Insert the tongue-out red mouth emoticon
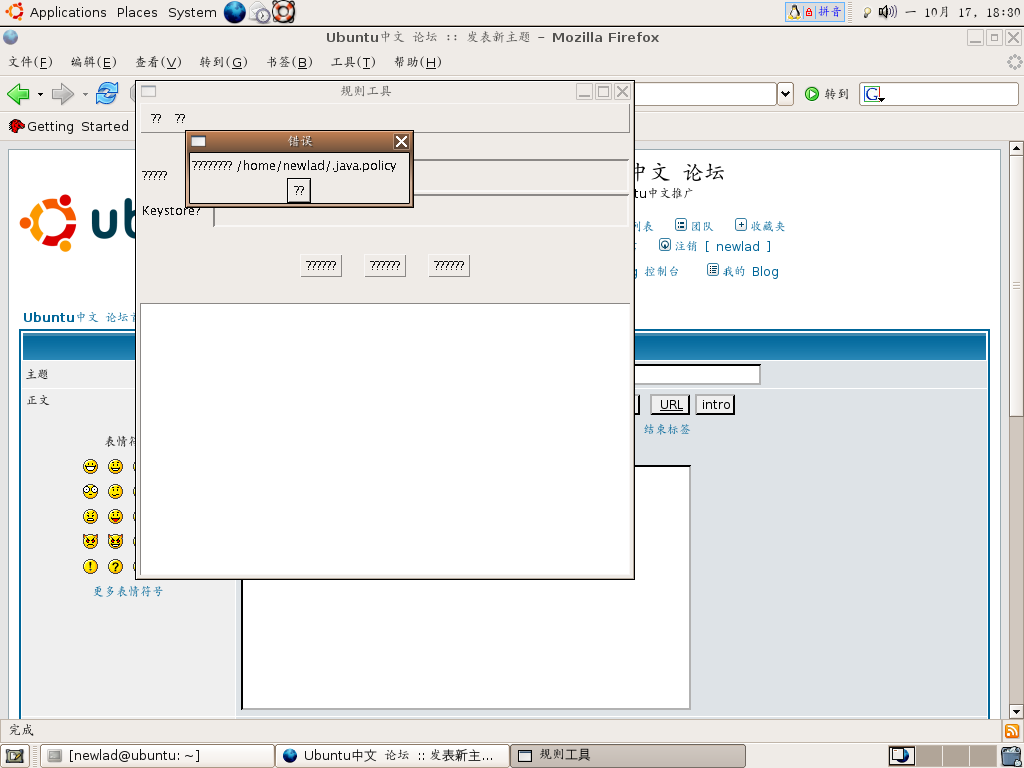This screenshot has width=1024, height=768. click(x=116, y=517)
